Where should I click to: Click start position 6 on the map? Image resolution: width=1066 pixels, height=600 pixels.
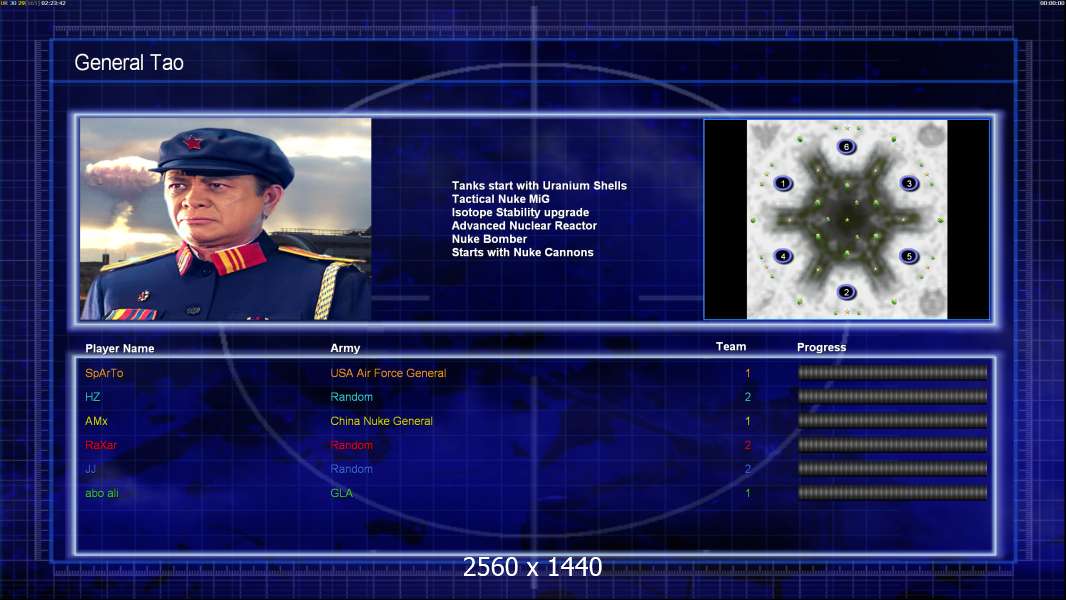(x=846, y=147)
